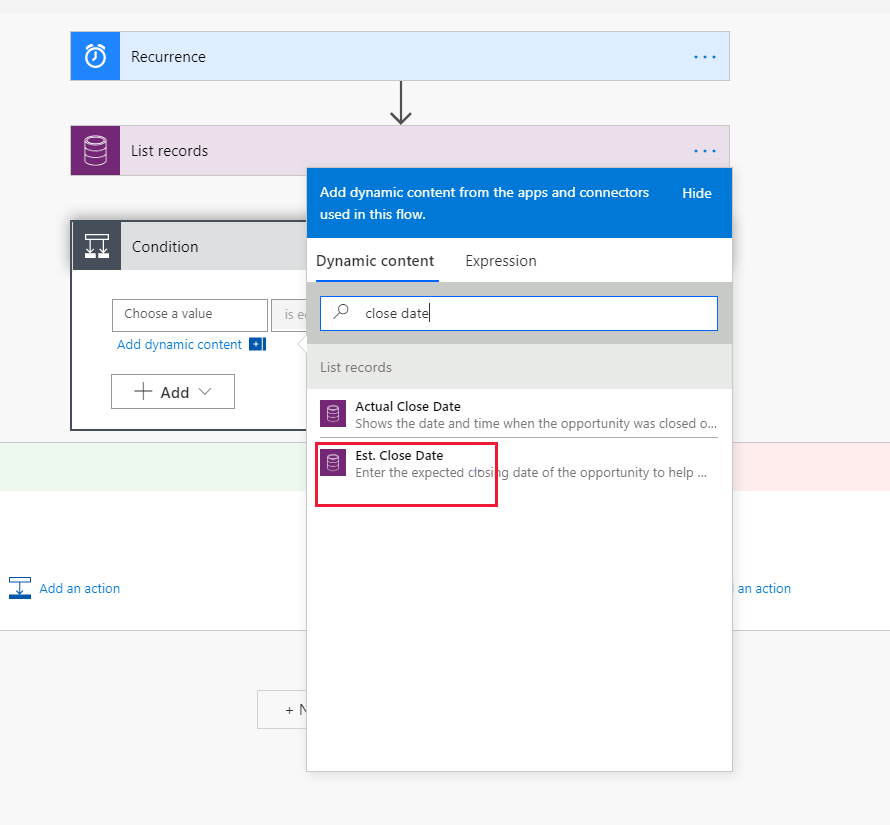Open the Recurrence step ellipsis menu

click(x=704, y=57)
